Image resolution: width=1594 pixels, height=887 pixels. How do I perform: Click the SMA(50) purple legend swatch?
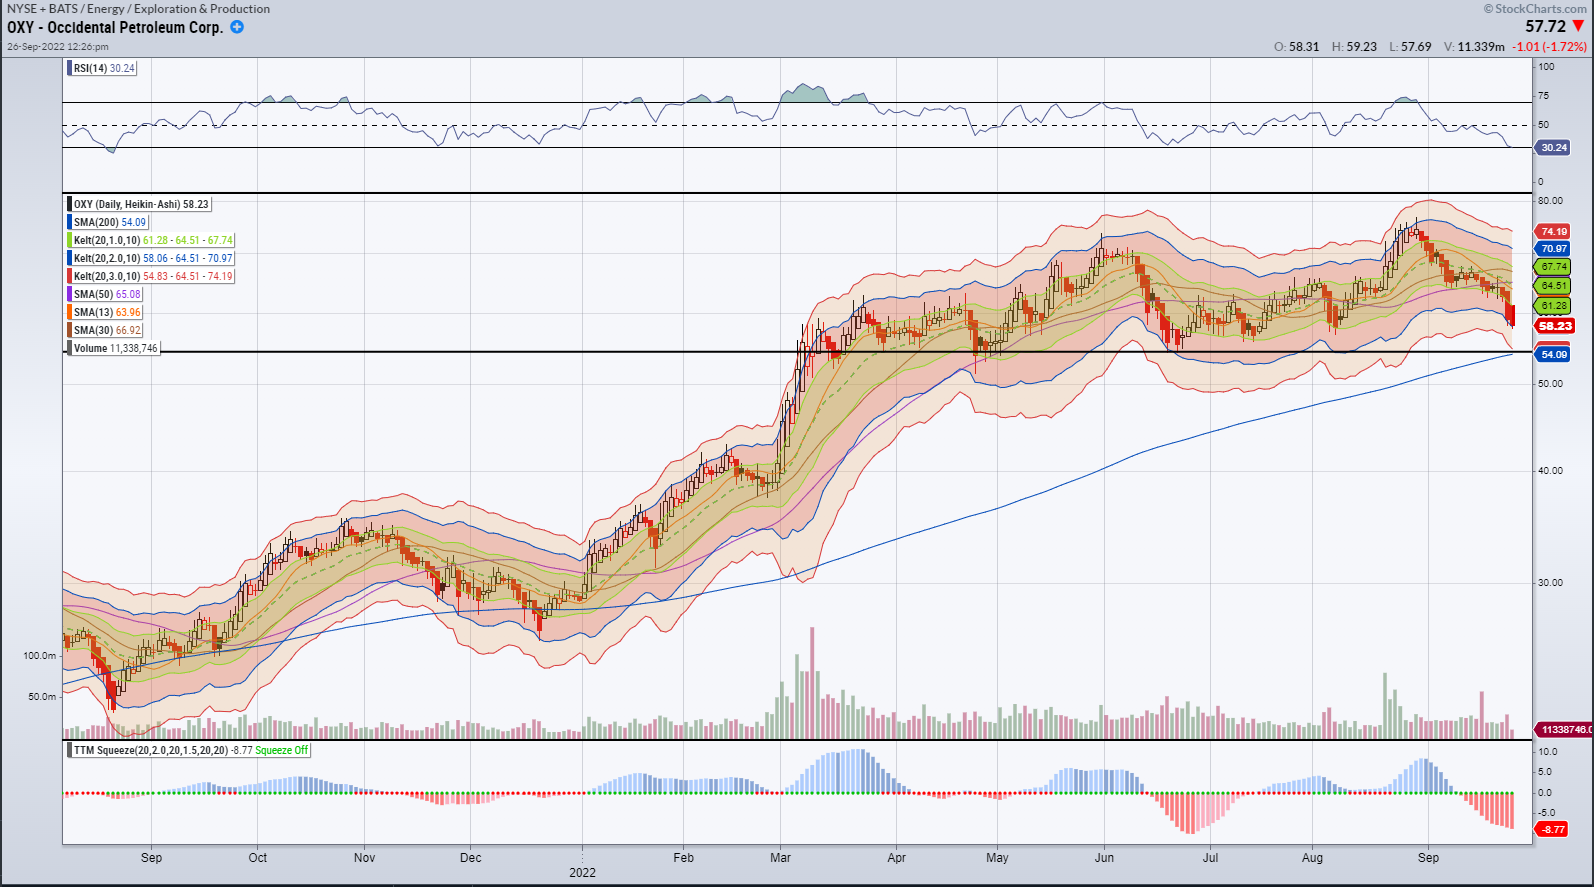pyautogui.click(x=70, y=294)
